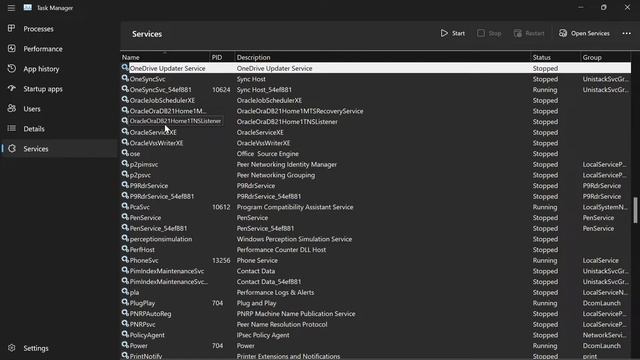This screenshot has height=360, width=640.
Task: Select the OracleOraDB21Home1TNSListener service
Action: point(376,121)
